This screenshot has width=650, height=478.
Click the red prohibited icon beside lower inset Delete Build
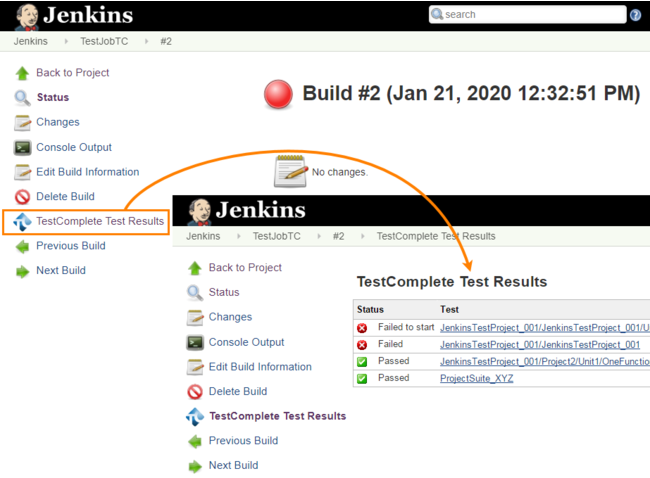click(x=194, y=392)
